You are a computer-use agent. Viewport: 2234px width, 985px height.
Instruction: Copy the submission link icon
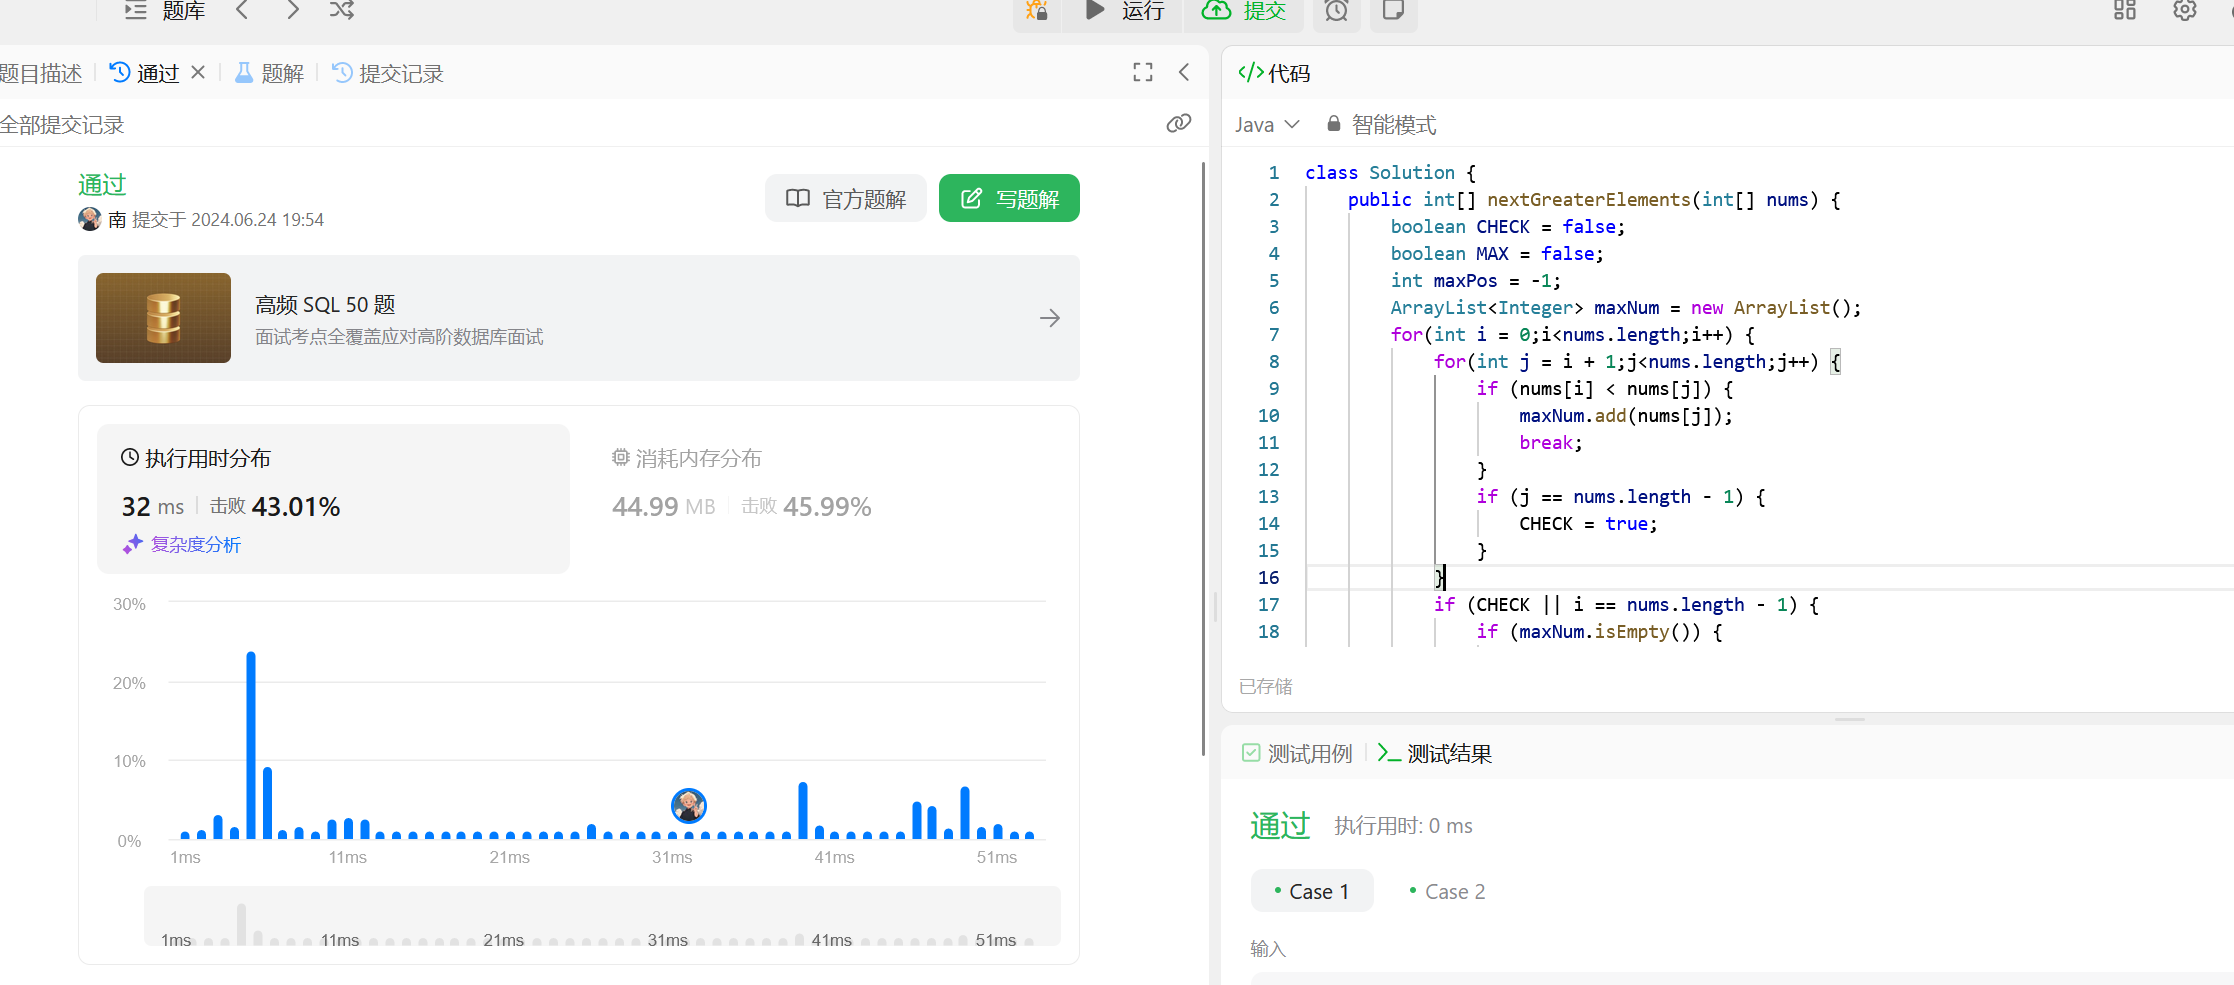click(1179, 123)
